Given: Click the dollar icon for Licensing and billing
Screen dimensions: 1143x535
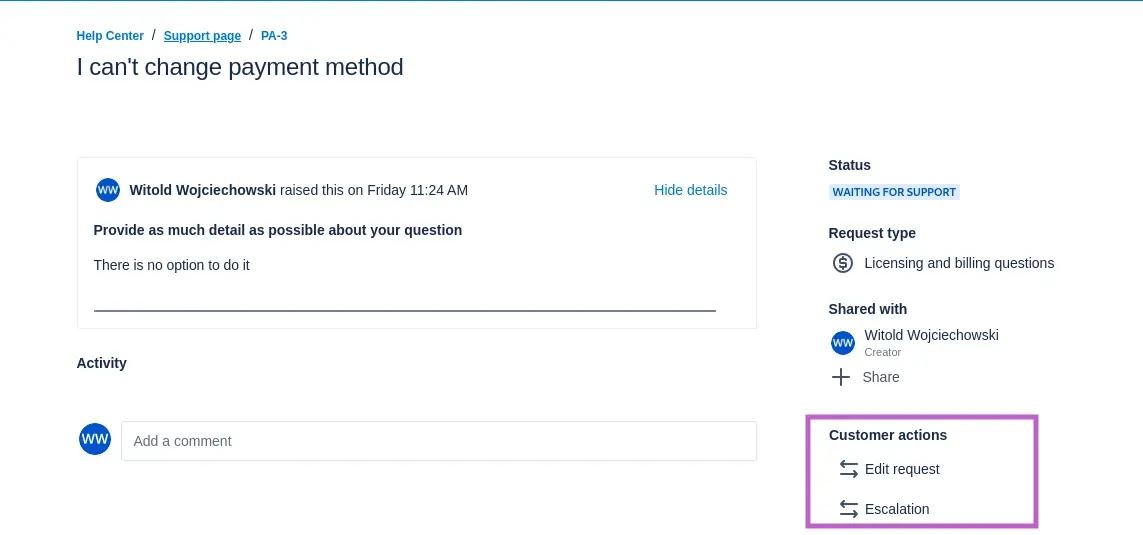Looking at the screenshot, I should pyautogui.click(x=843, y=263).
